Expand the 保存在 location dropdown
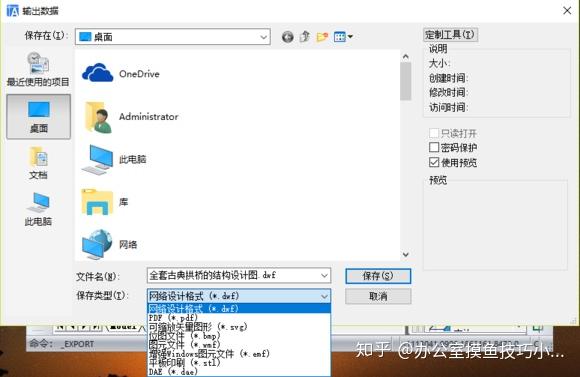Image resolution: width=580 pixels, height=377 pixels. pos(263,37)
